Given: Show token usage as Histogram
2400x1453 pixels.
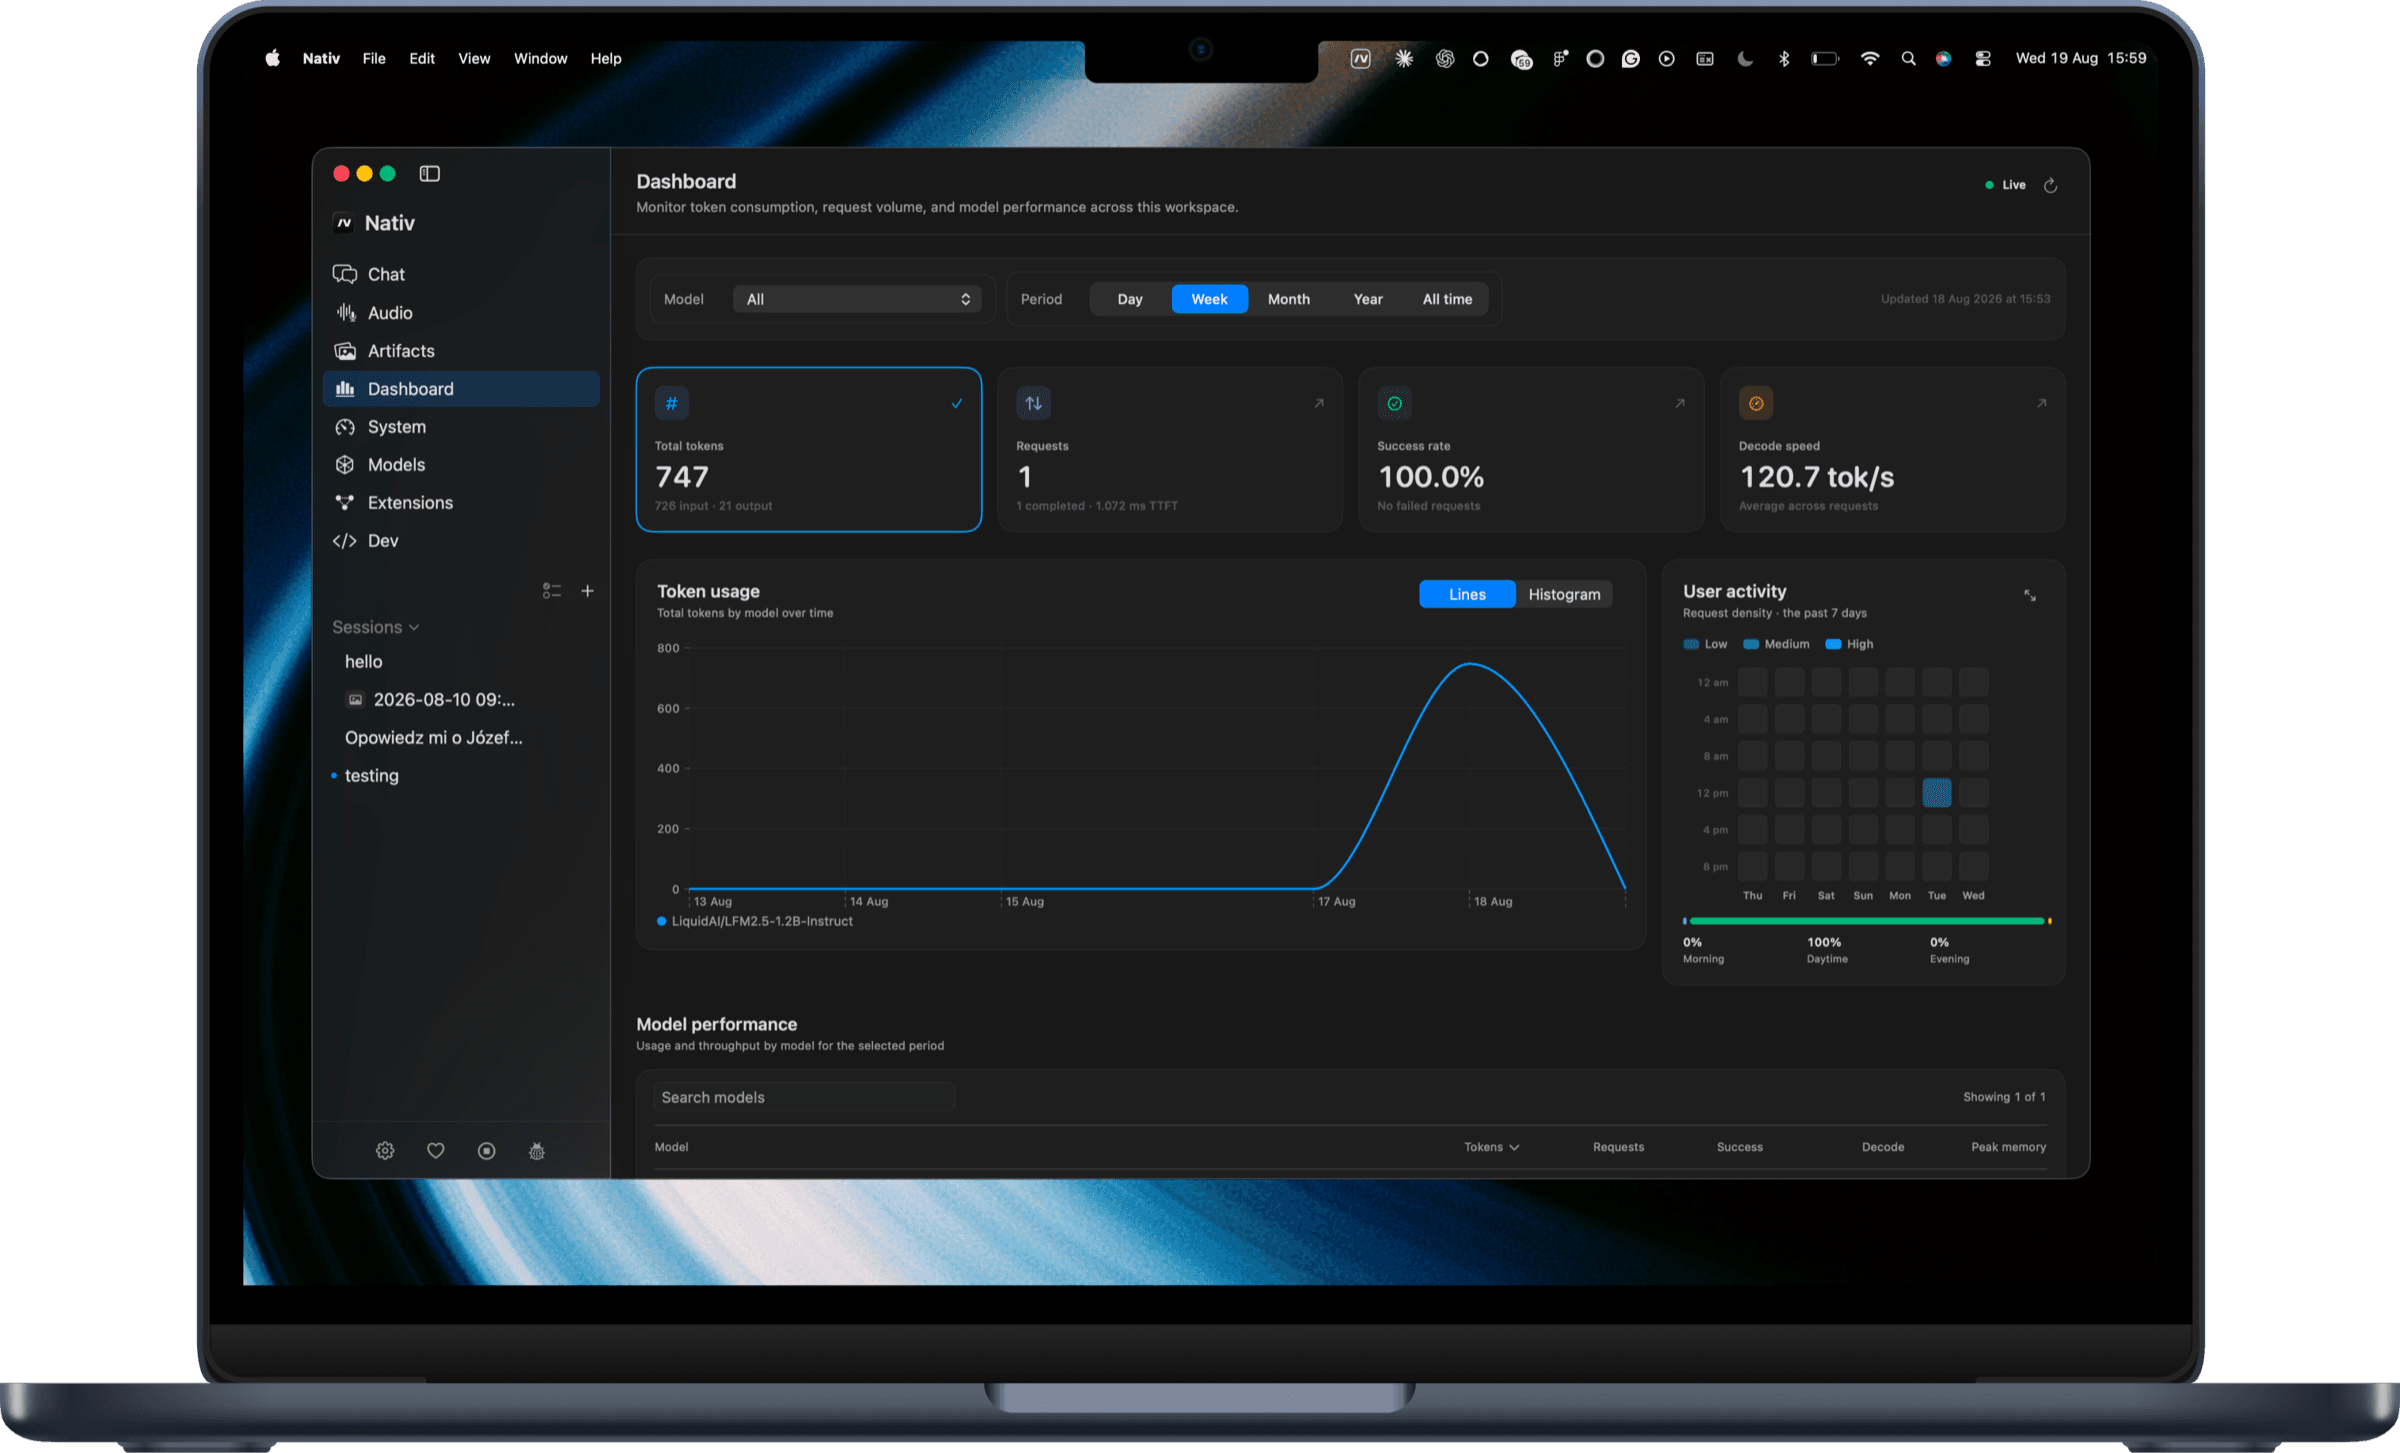Looking at the screenshot, I should coord(1564,594).
